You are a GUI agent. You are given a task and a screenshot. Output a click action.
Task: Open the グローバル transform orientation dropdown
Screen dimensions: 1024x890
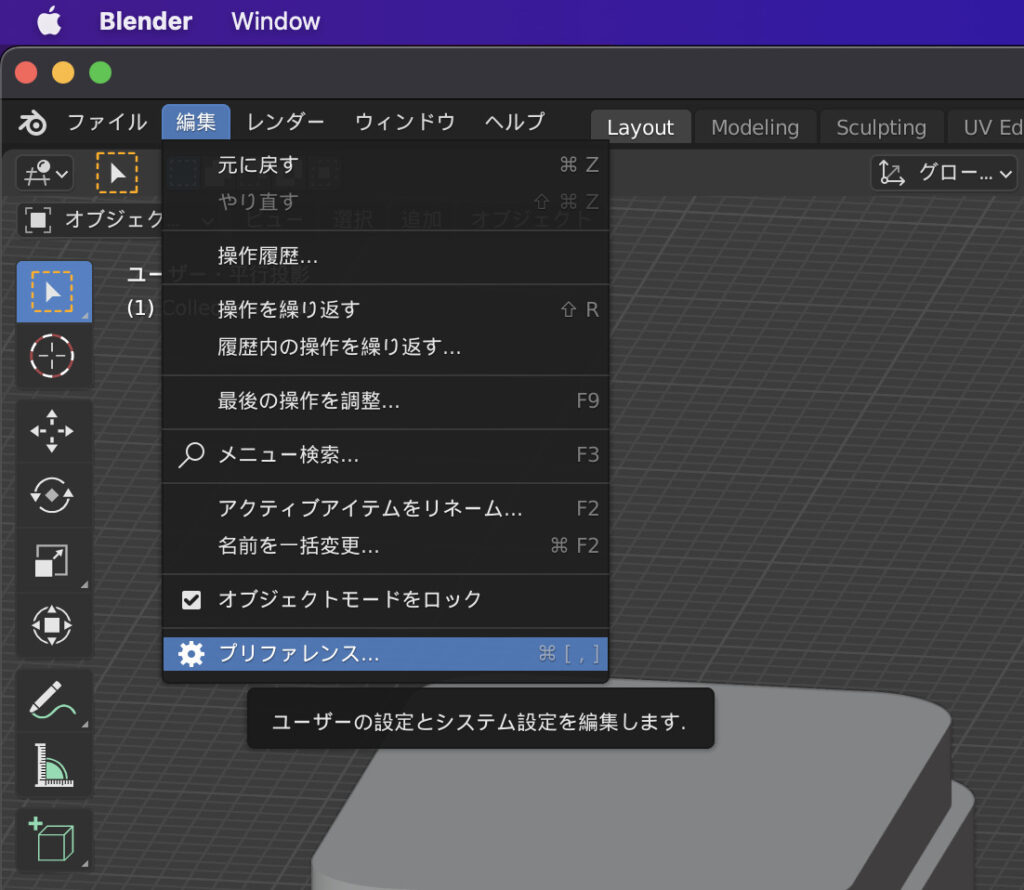(943, 172)
